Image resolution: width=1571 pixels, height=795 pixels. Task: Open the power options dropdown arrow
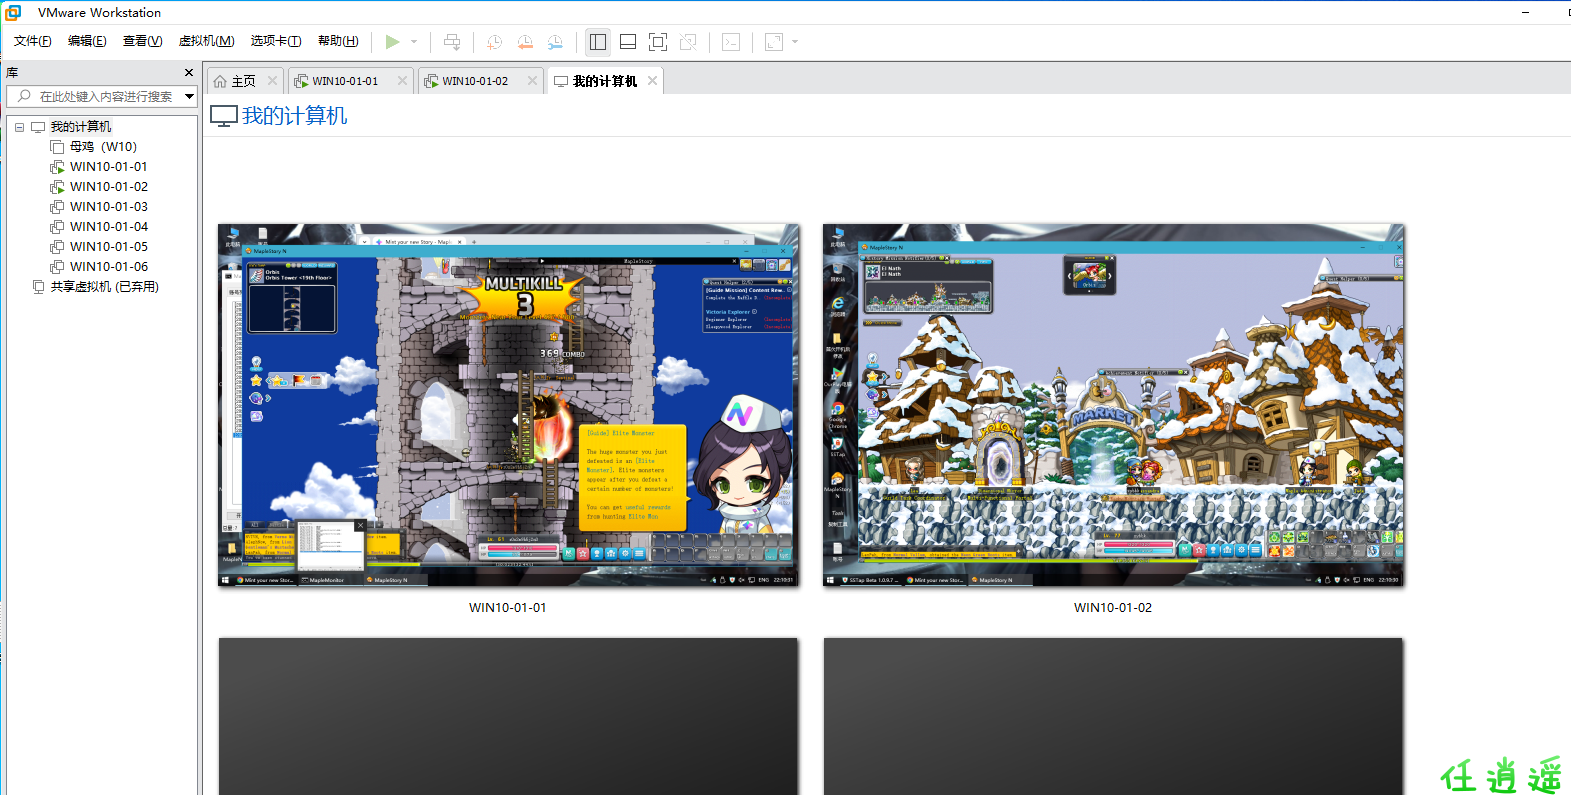tap(414, 41)
